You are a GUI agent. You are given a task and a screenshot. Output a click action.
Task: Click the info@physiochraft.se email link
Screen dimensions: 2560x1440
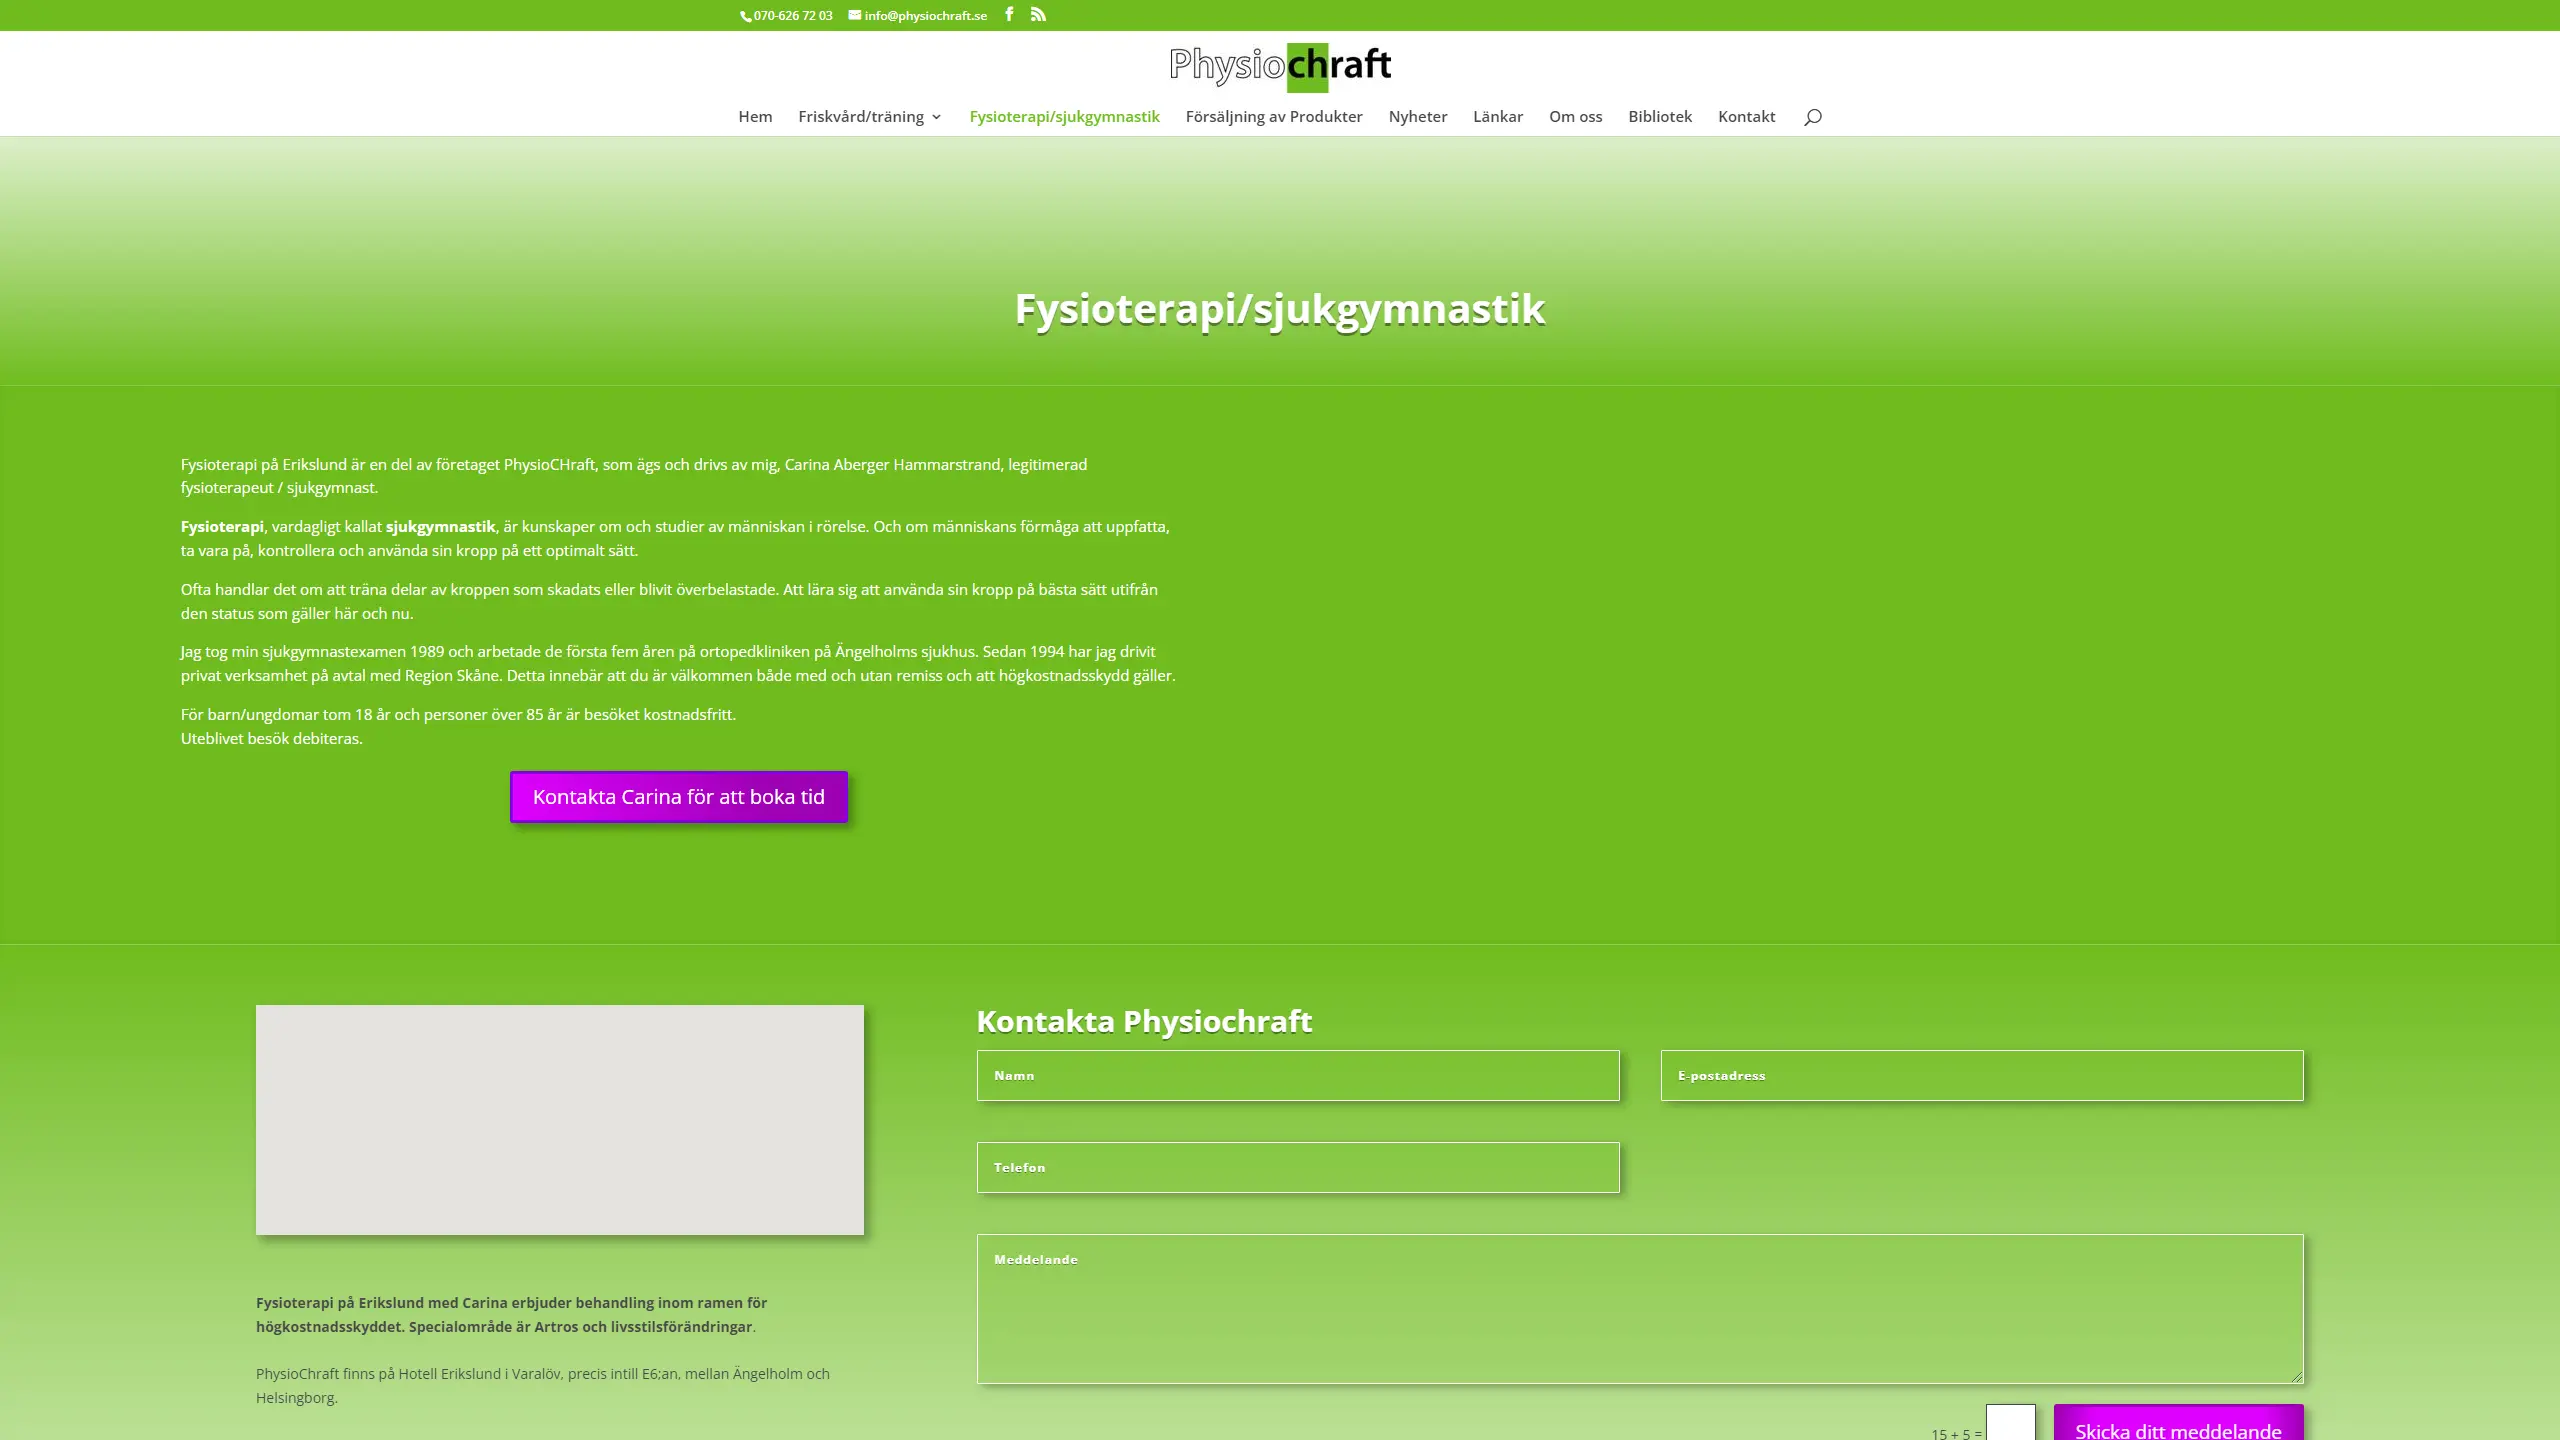pos(918,15)
